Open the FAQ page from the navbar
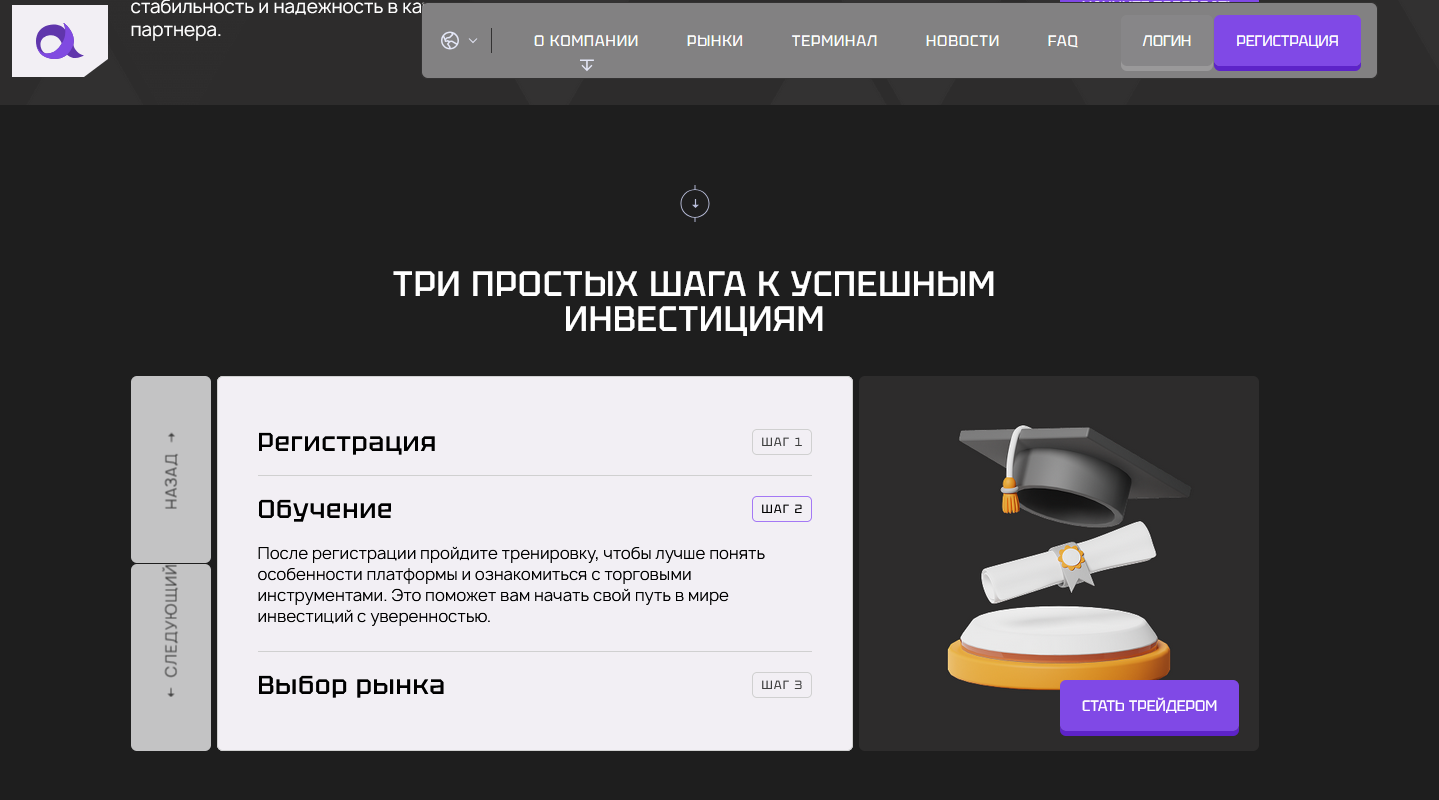 pos(1062,40)
